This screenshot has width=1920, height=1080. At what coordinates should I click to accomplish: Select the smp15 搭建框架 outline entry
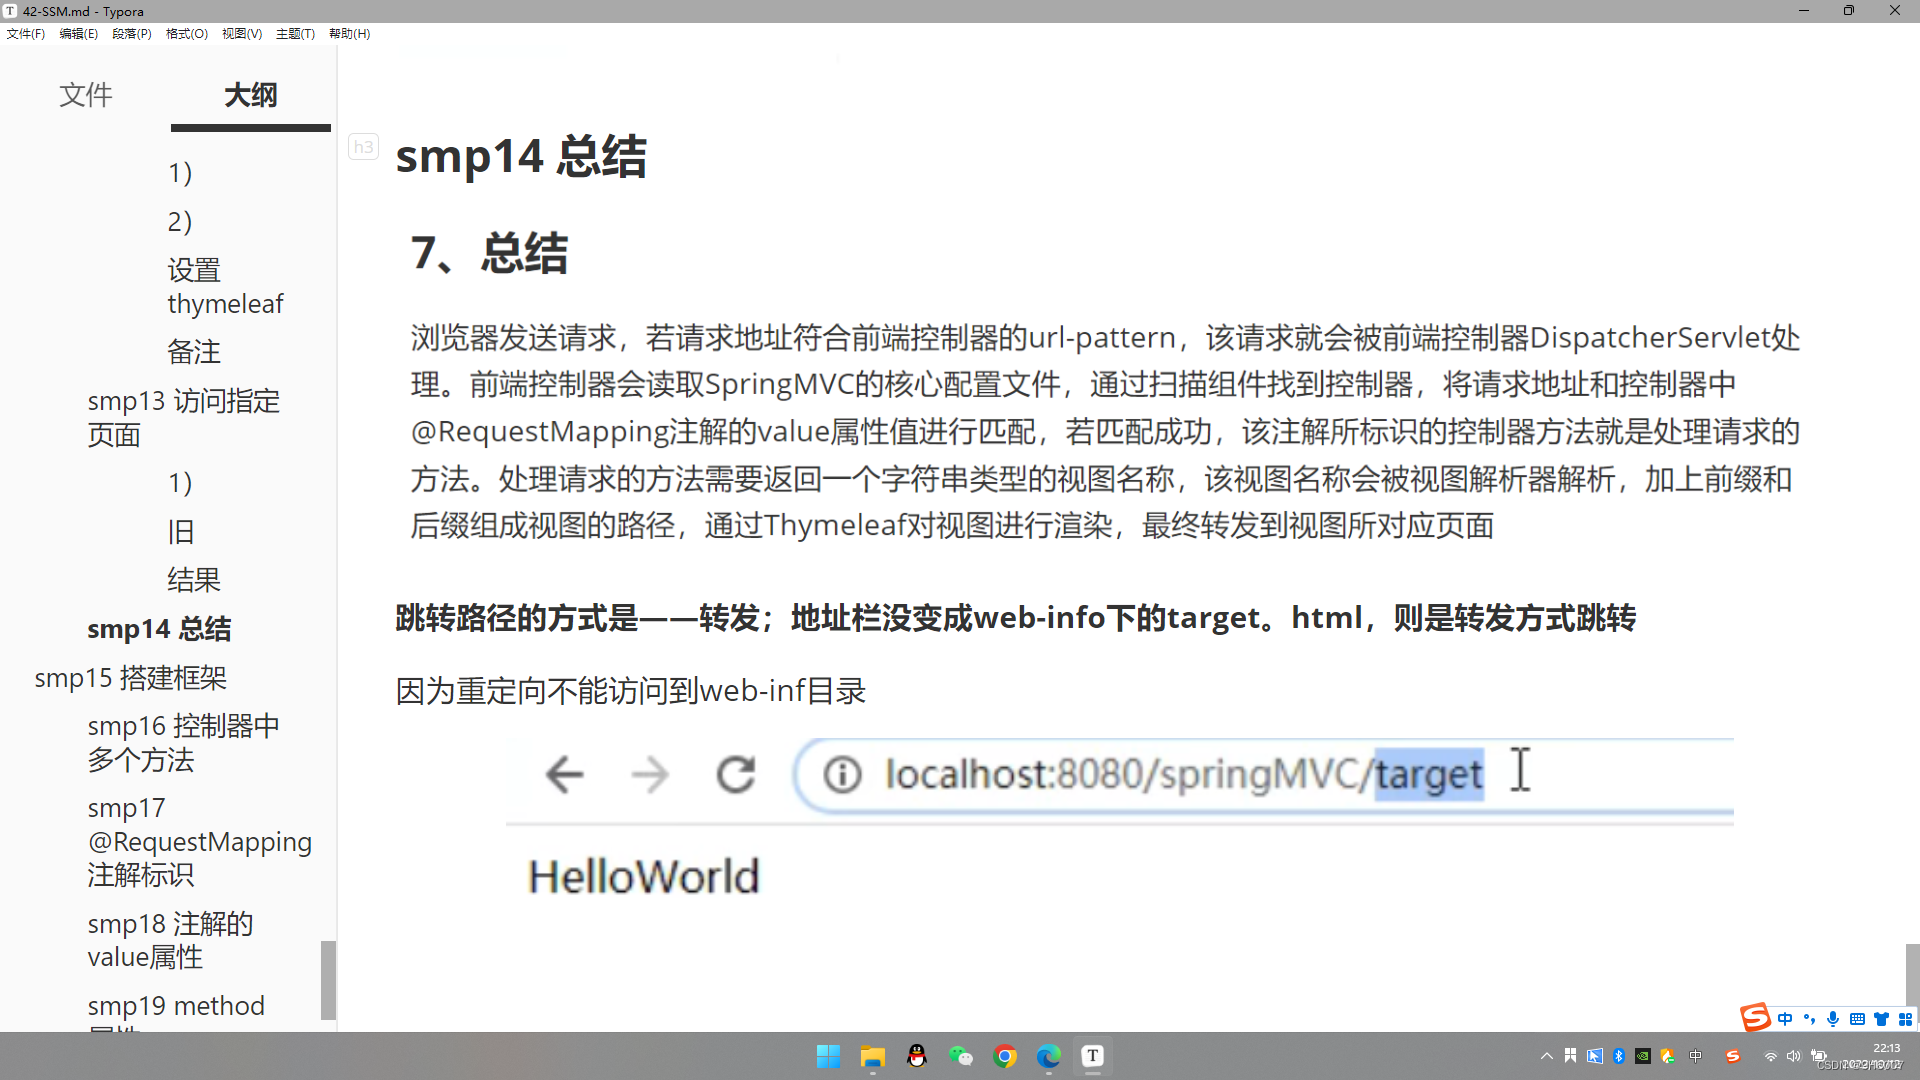pyautogui.click(x=131, y=677)
